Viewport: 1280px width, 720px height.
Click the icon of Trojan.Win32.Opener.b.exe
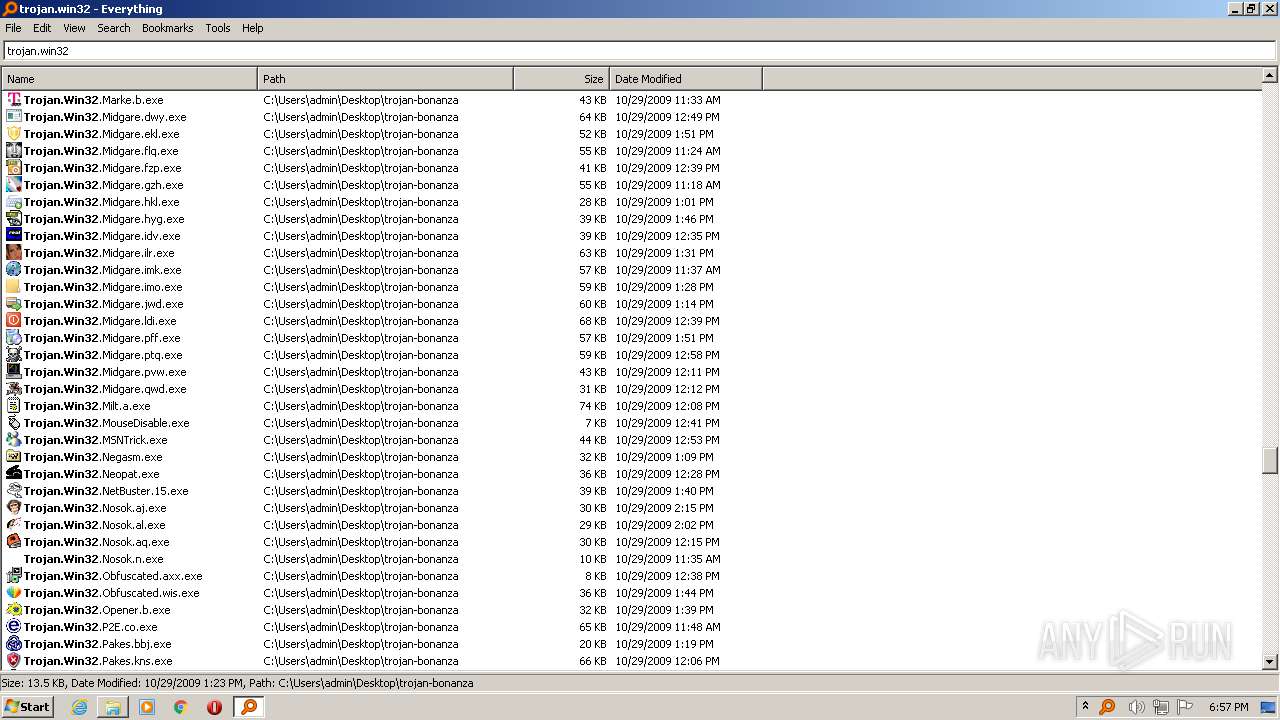[14, 610]
